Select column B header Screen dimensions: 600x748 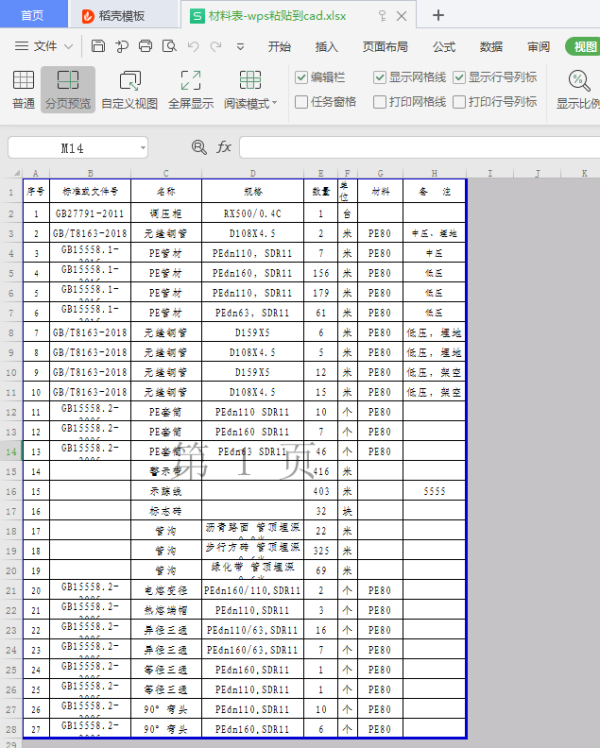click(90, 173)
